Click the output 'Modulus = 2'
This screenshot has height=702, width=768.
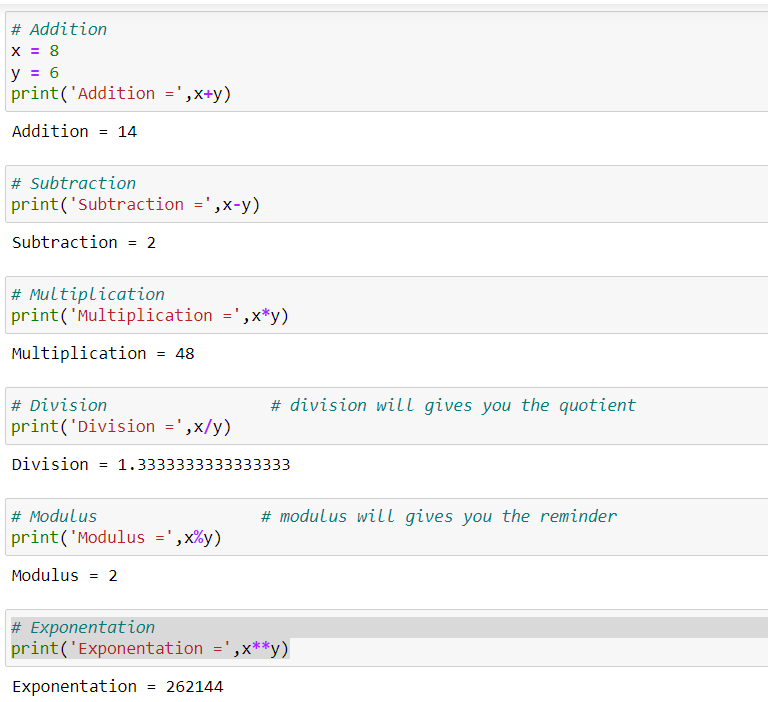point(65,576)
